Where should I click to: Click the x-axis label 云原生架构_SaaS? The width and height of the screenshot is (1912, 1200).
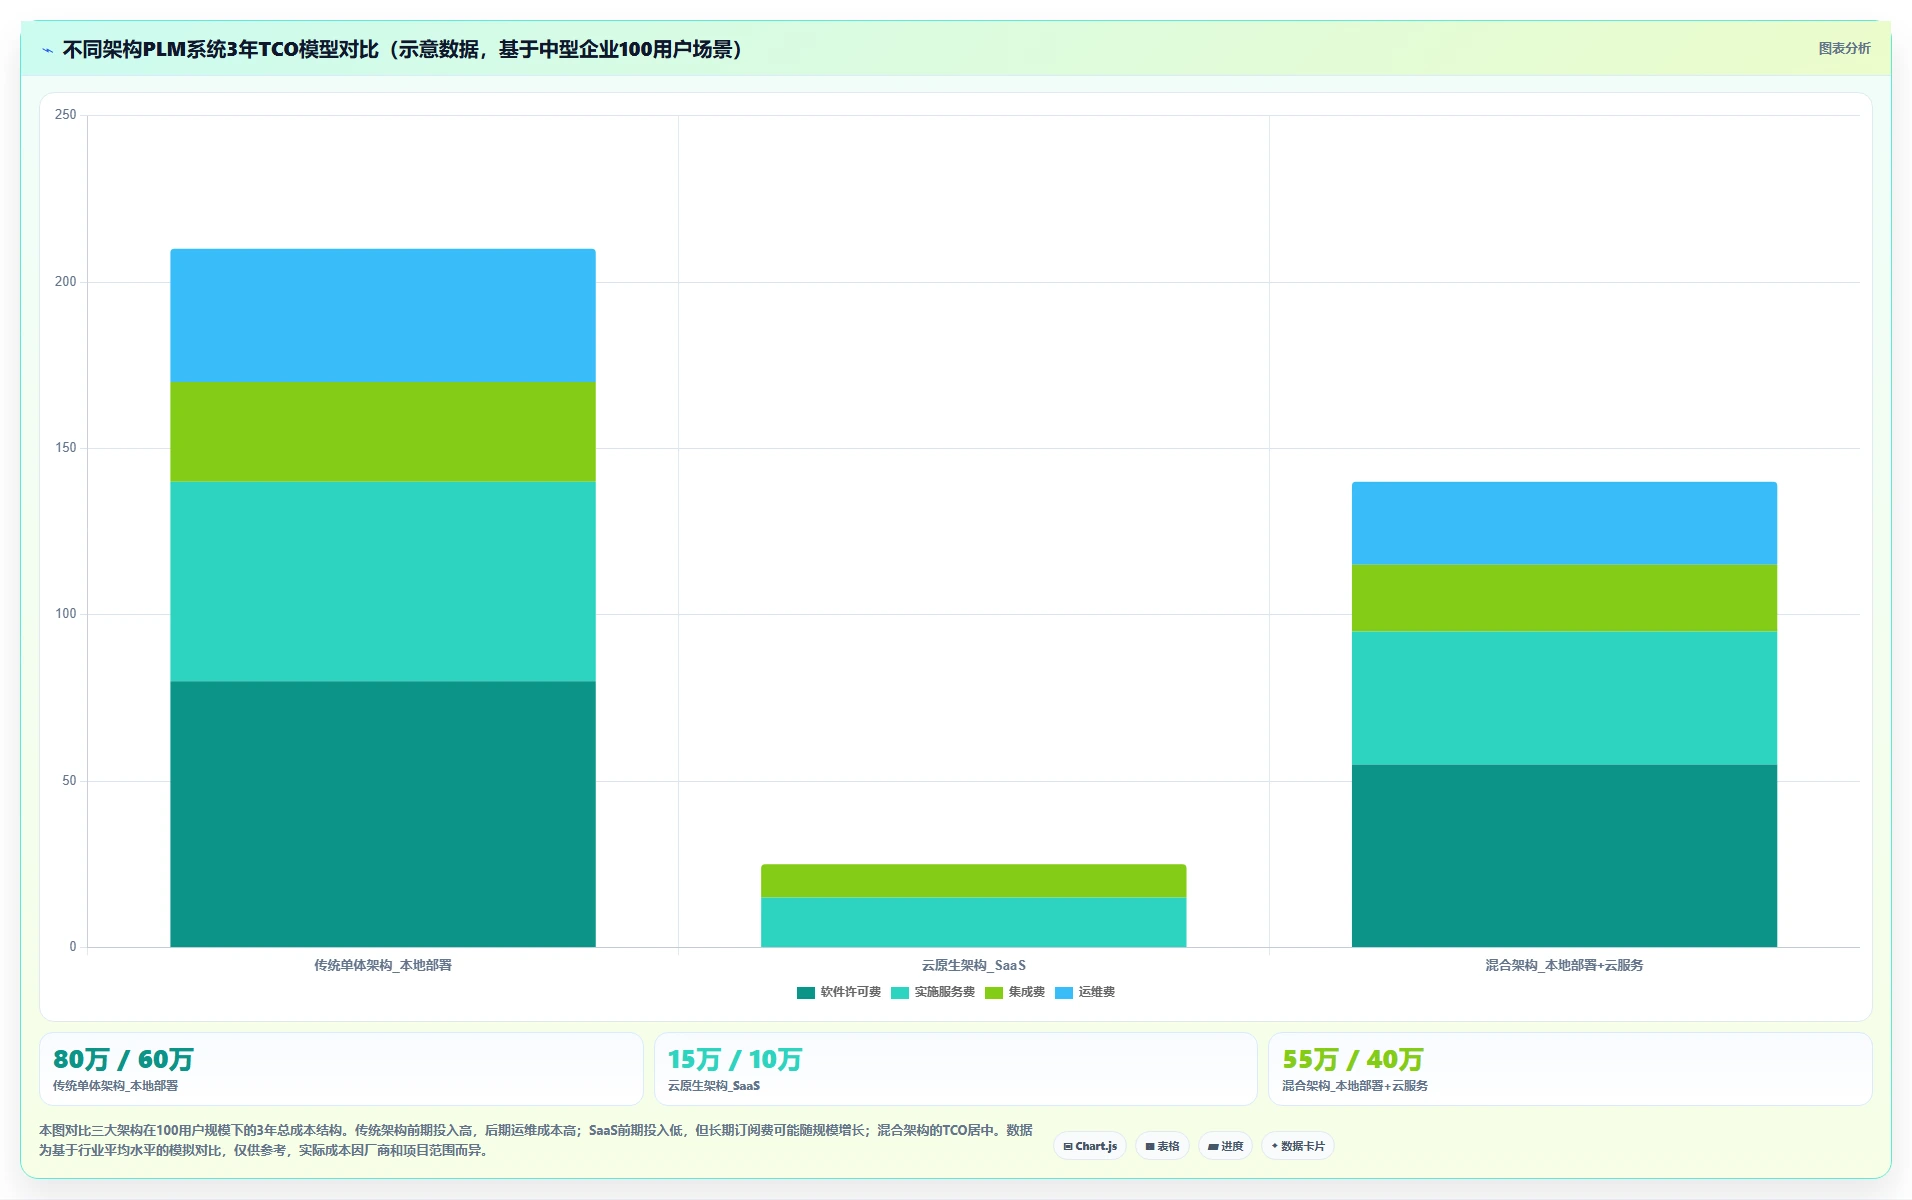973,965
